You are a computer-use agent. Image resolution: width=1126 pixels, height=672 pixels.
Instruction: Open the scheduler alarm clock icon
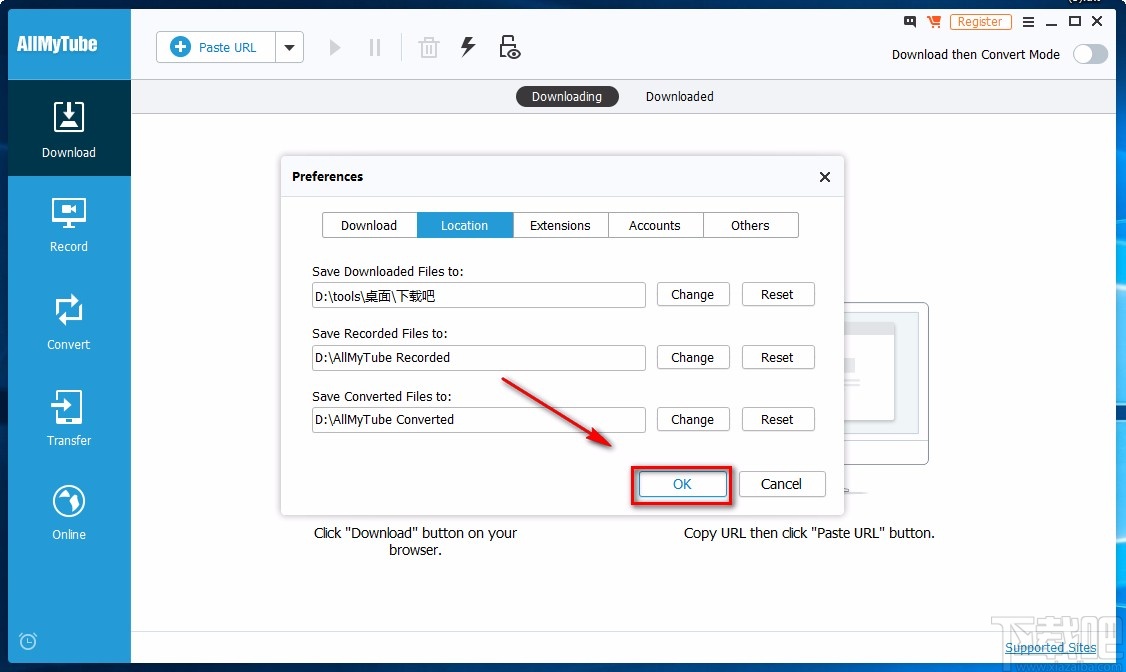[x=28, y=641]
